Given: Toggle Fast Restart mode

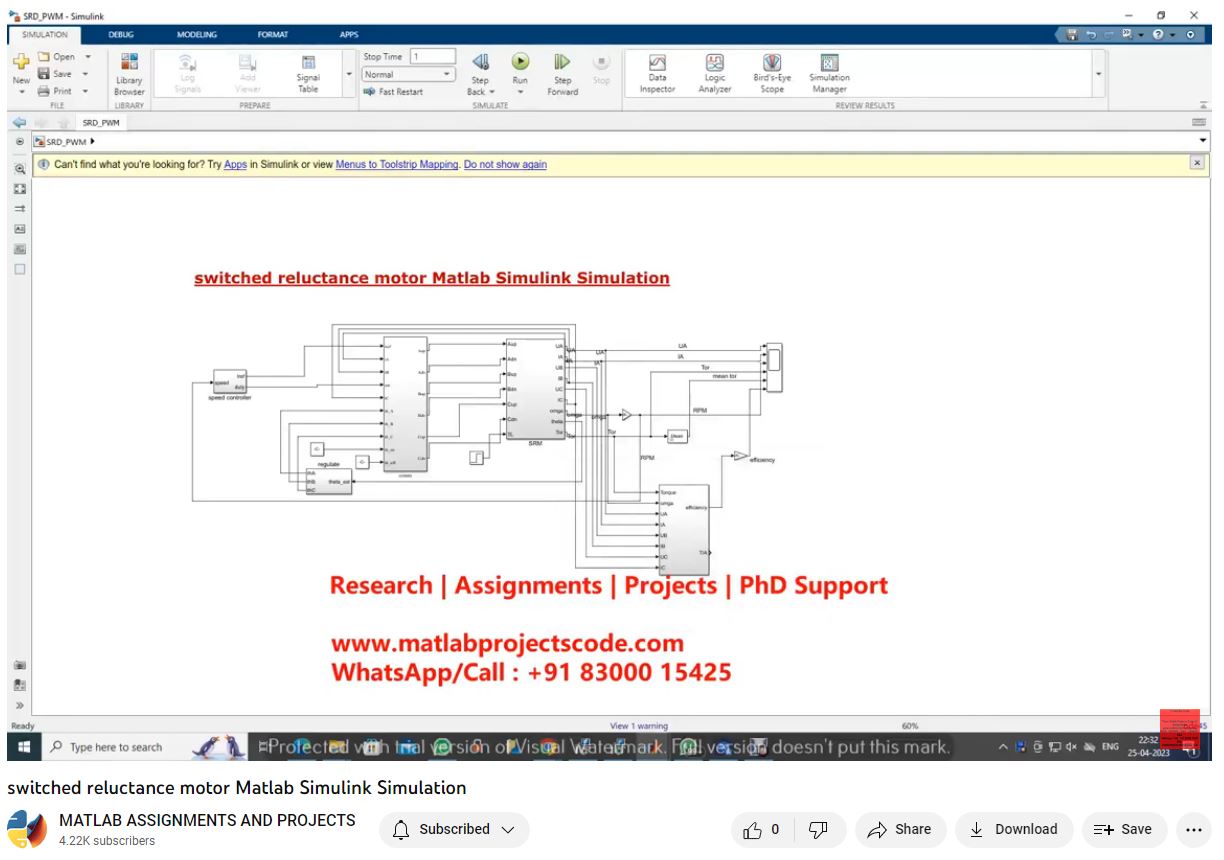Looking at the screenshot, I should (394, 92).
